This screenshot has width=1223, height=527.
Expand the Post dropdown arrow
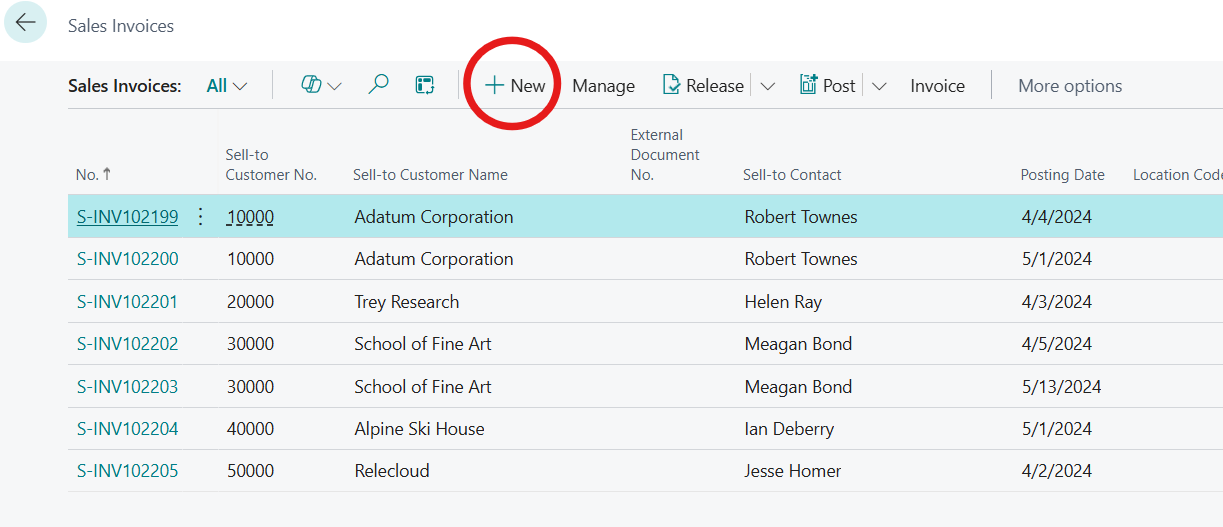point(879,86)
